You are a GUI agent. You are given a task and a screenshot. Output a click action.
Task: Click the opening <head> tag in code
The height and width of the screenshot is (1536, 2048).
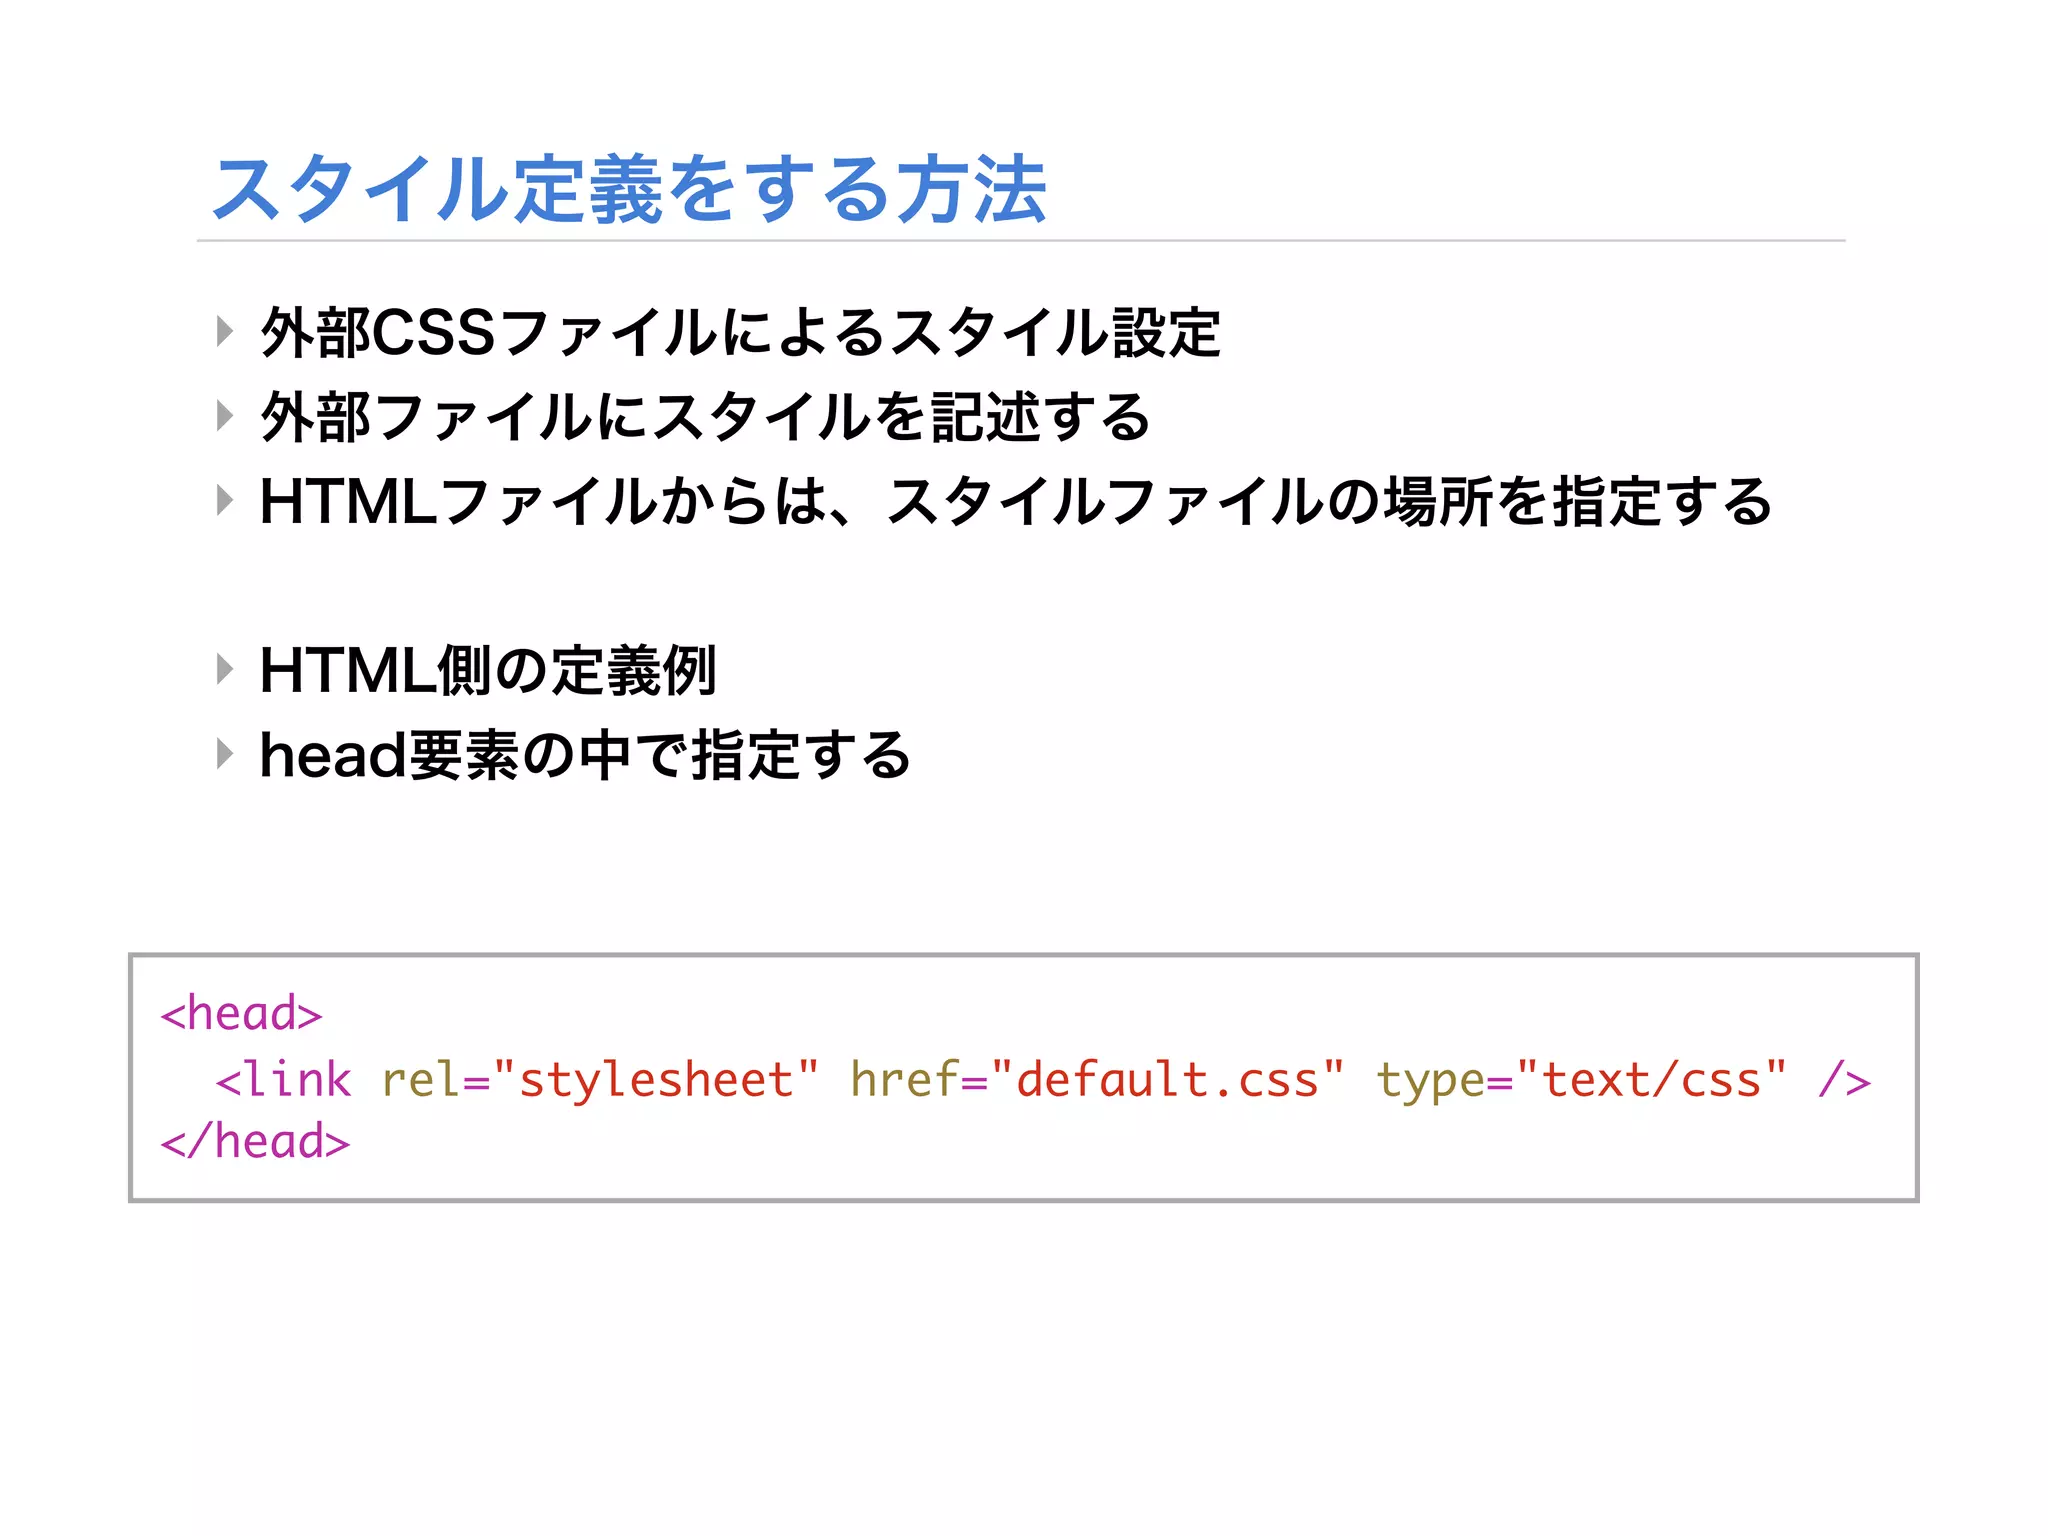click(241, 1013)
